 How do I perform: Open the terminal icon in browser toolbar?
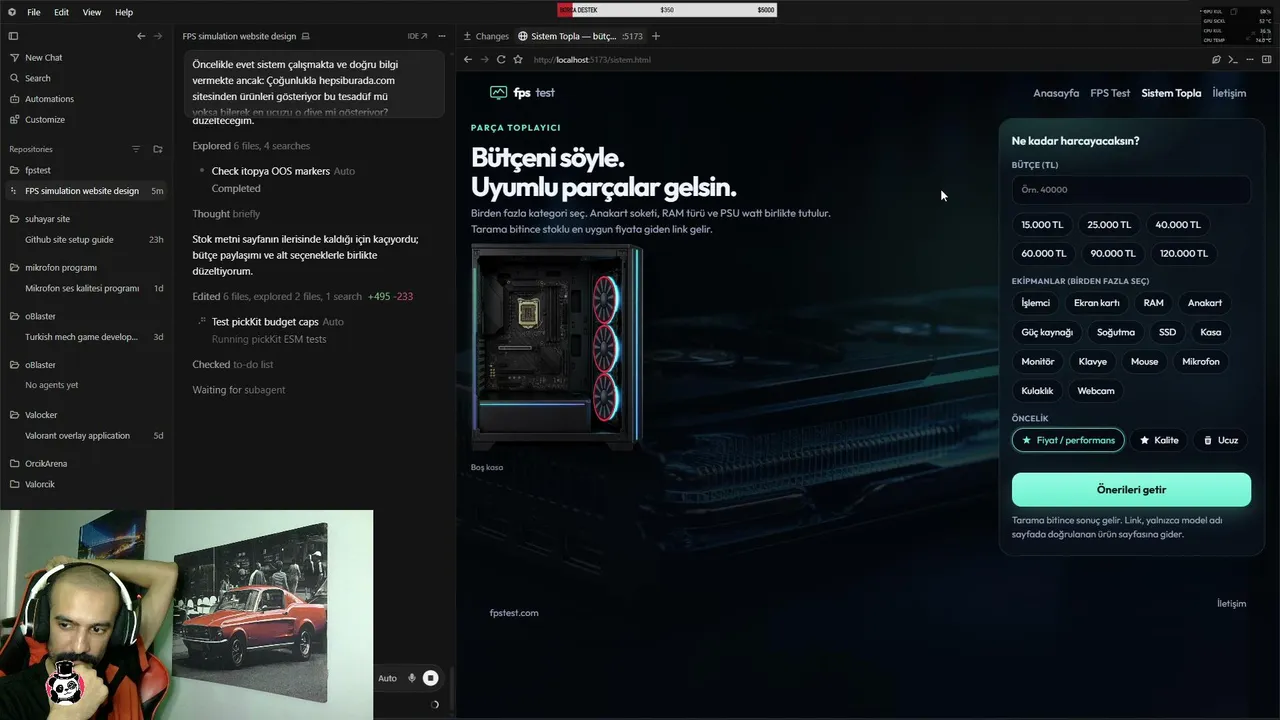pos(1232,59)
